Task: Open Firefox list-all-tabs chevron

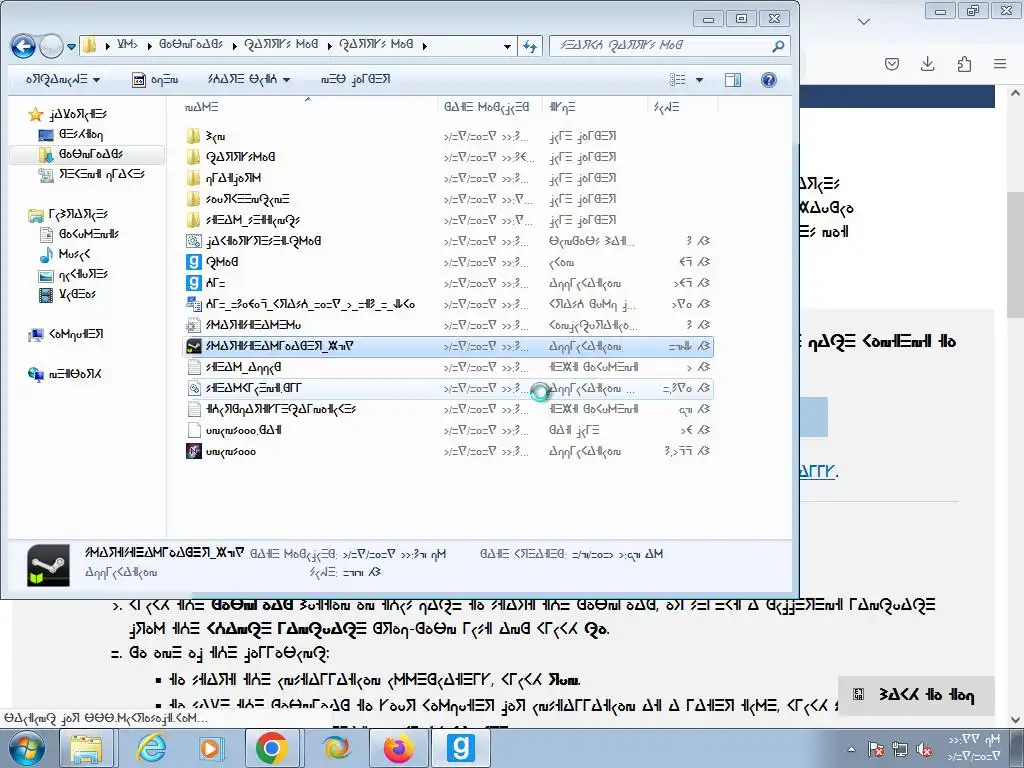Action: click(x=863, y=22)
